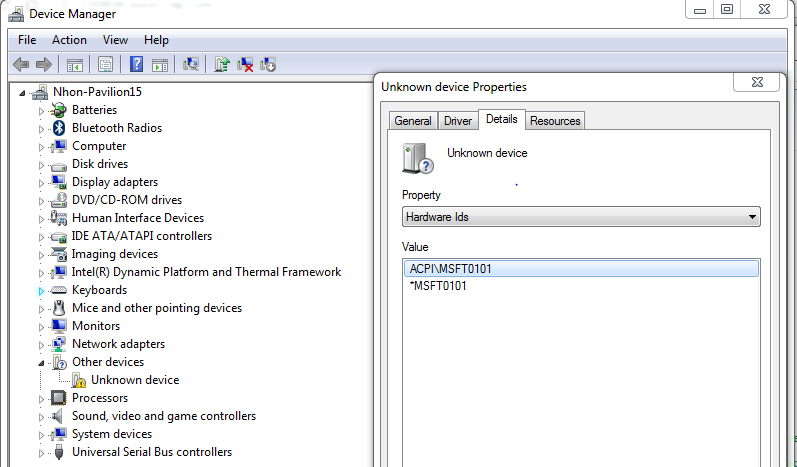Select the Unknown device warning icon
797x467 pixels.
pyautogui.click(x=79, y=380)
